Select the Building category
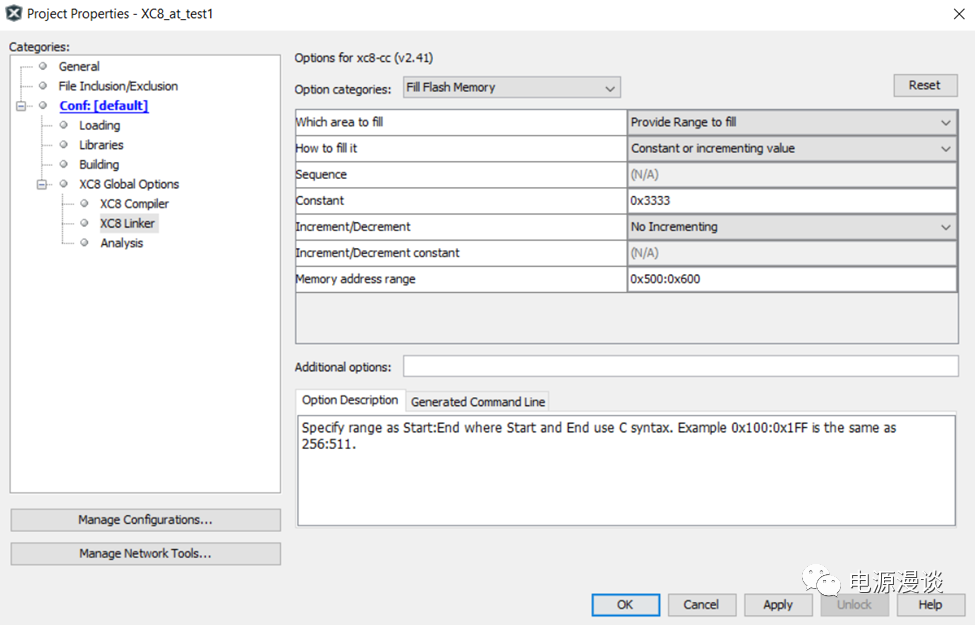The width and height of the screenshot is (975, 625). tap(99, 164)
